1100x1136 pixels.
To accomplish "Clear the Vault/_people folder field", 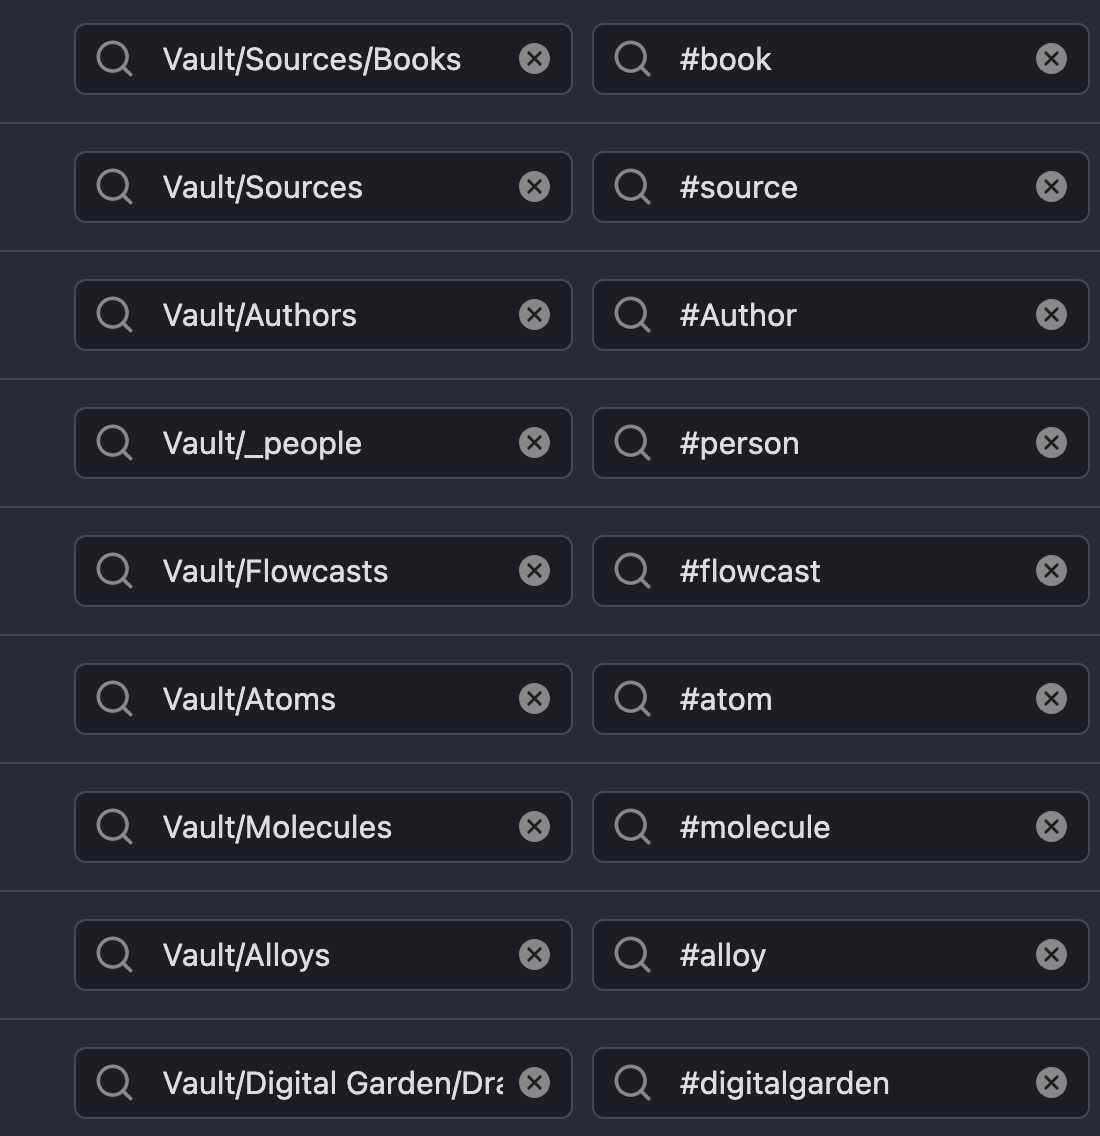I will click(x=534, y=443).
